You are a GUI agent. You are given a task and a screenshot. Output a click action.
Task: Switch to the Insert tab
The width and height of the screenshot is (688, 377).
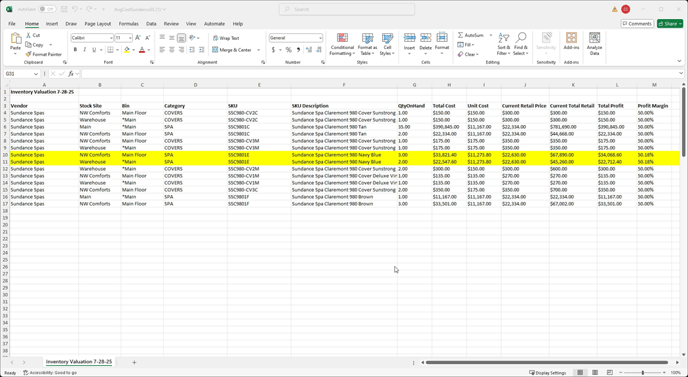click(x=52, y=24)
